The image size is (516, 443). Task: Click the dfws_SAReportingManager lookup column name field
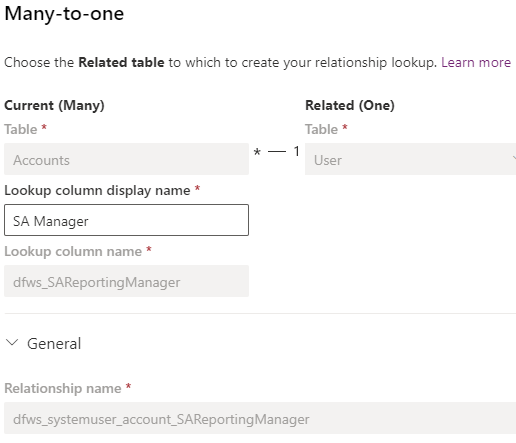click(x=126, y=281)
